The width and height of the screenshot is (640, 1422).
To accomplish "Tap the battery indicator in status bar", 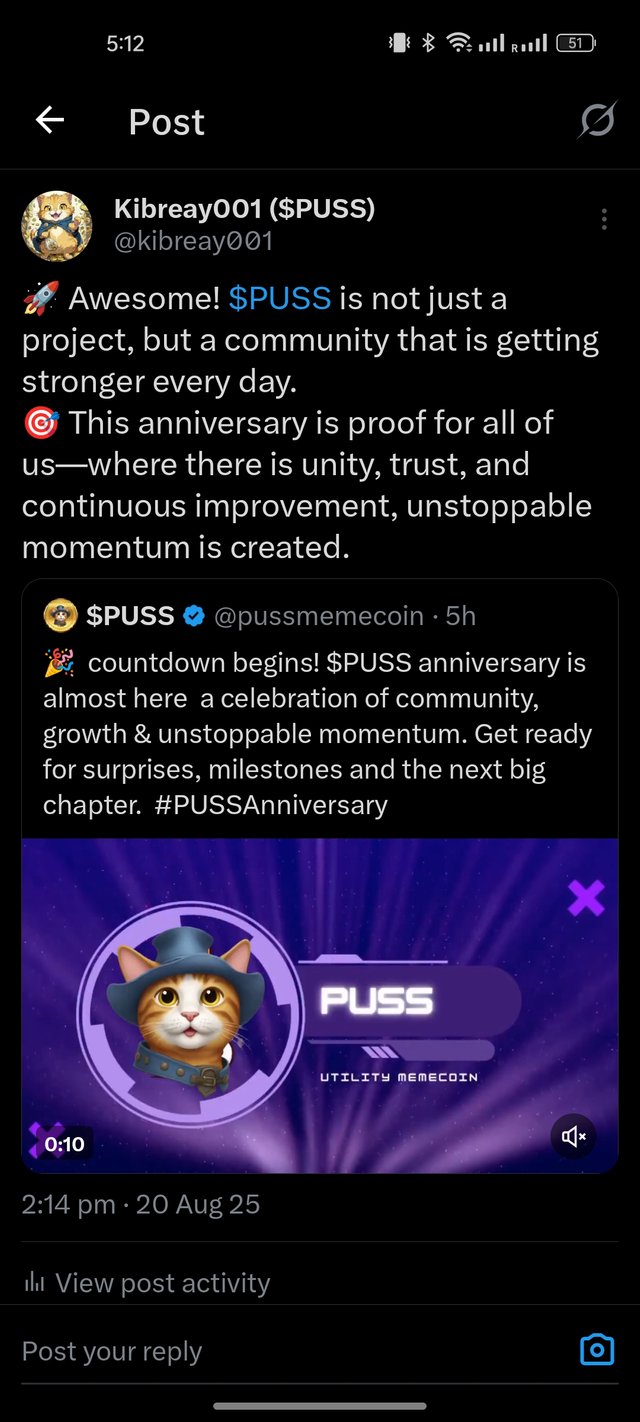I will coord(576,43).
